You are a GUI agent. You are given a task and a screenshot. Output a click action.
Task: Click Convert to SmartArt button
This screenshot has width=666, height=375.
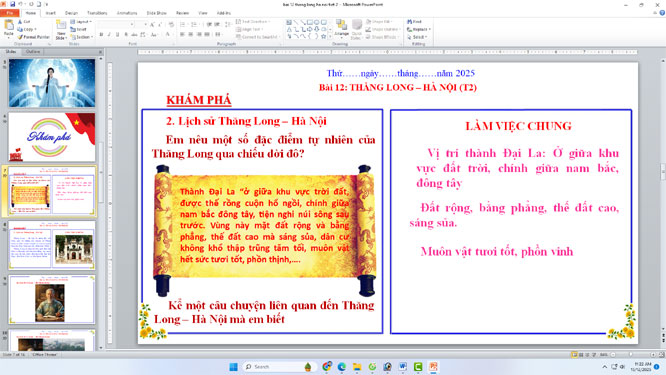tap(257, 37)
